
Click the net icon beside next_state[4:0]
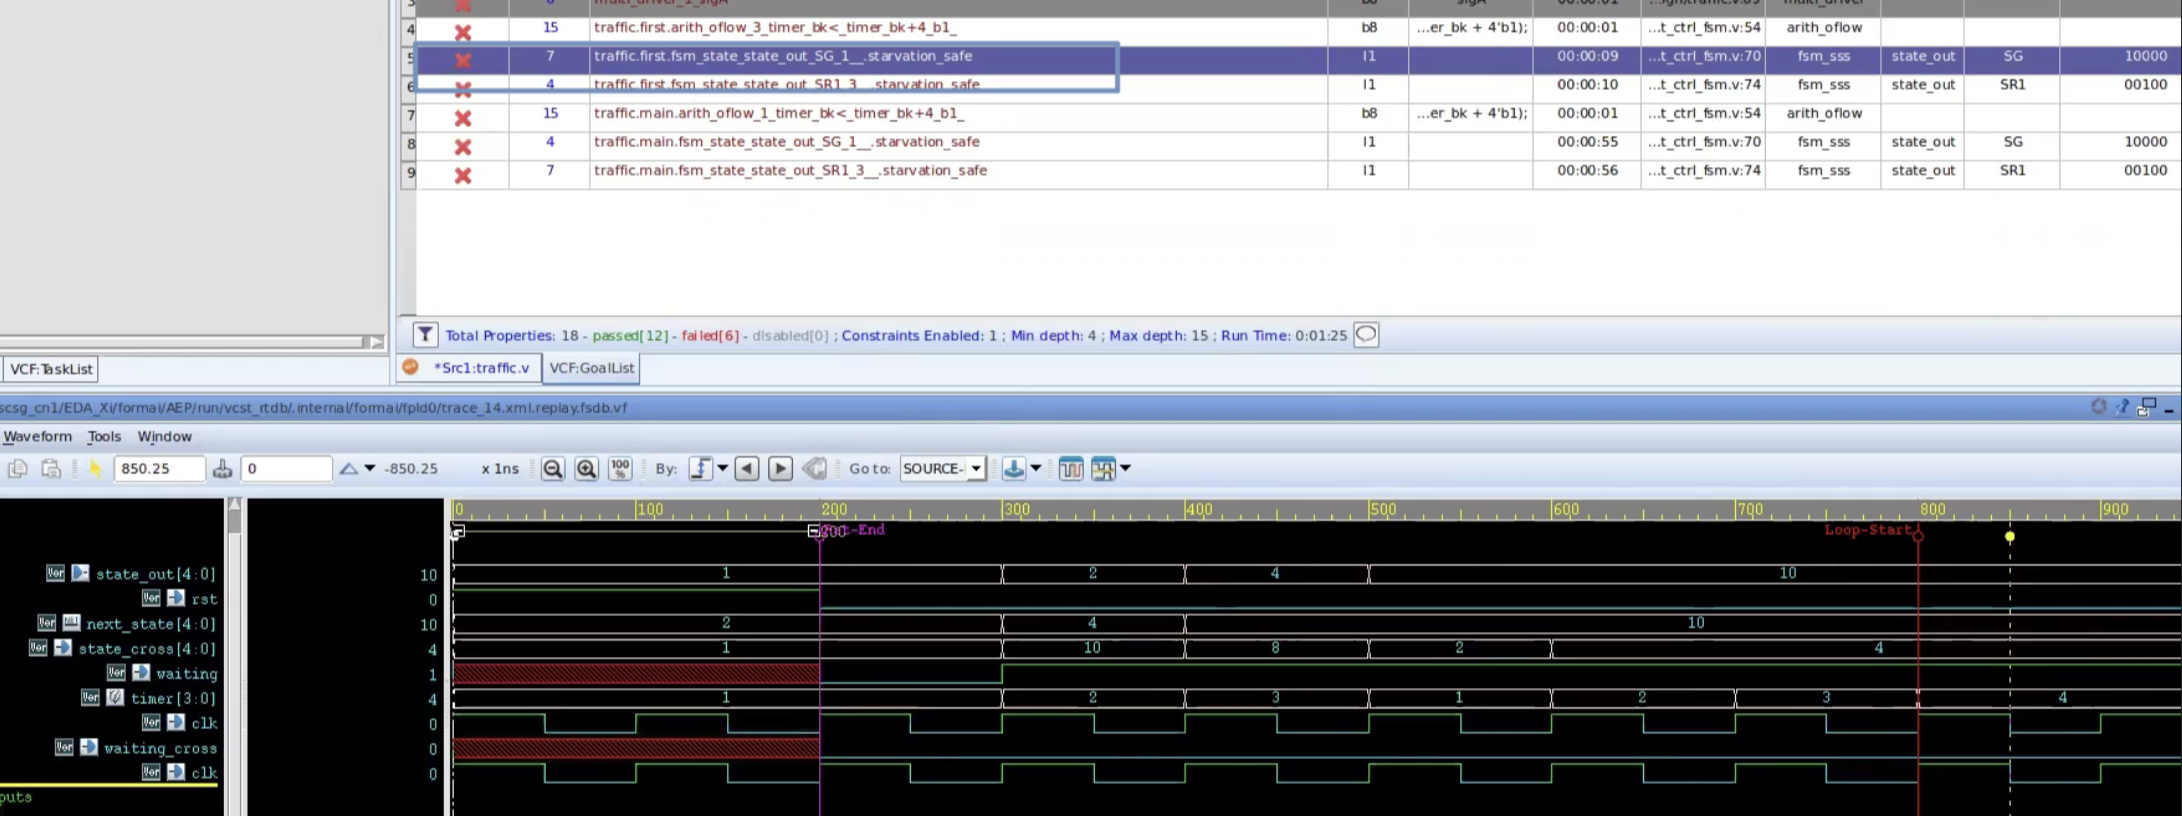click(71, 623)
